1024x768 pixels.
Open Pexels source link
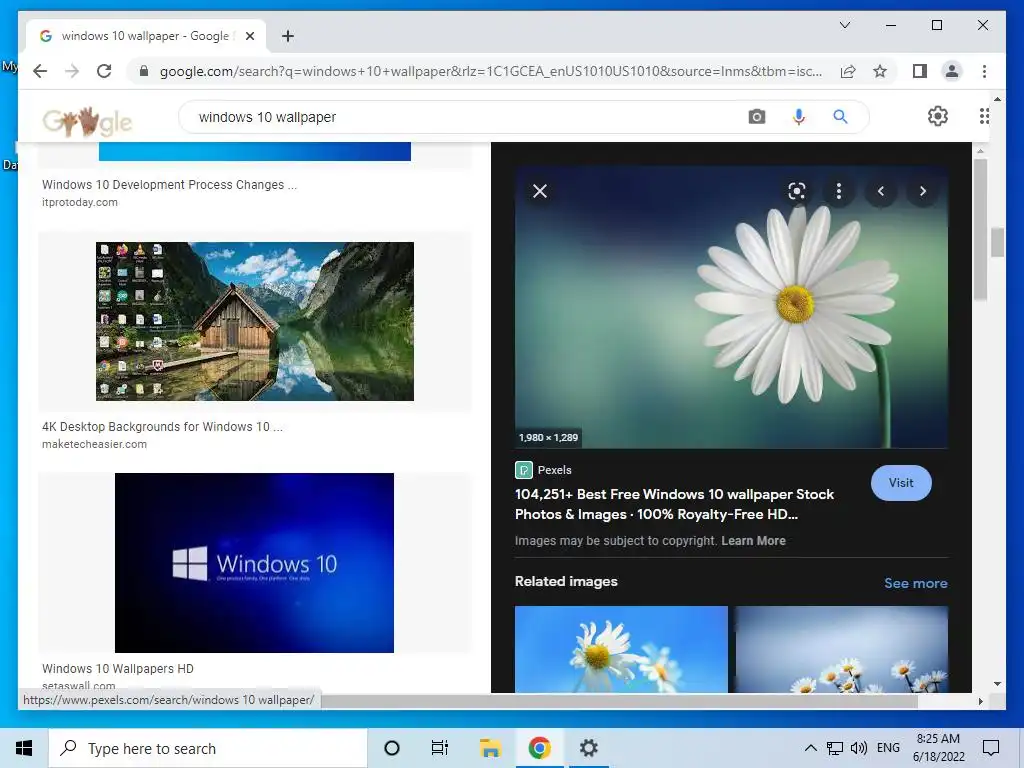tap(543, 470)
